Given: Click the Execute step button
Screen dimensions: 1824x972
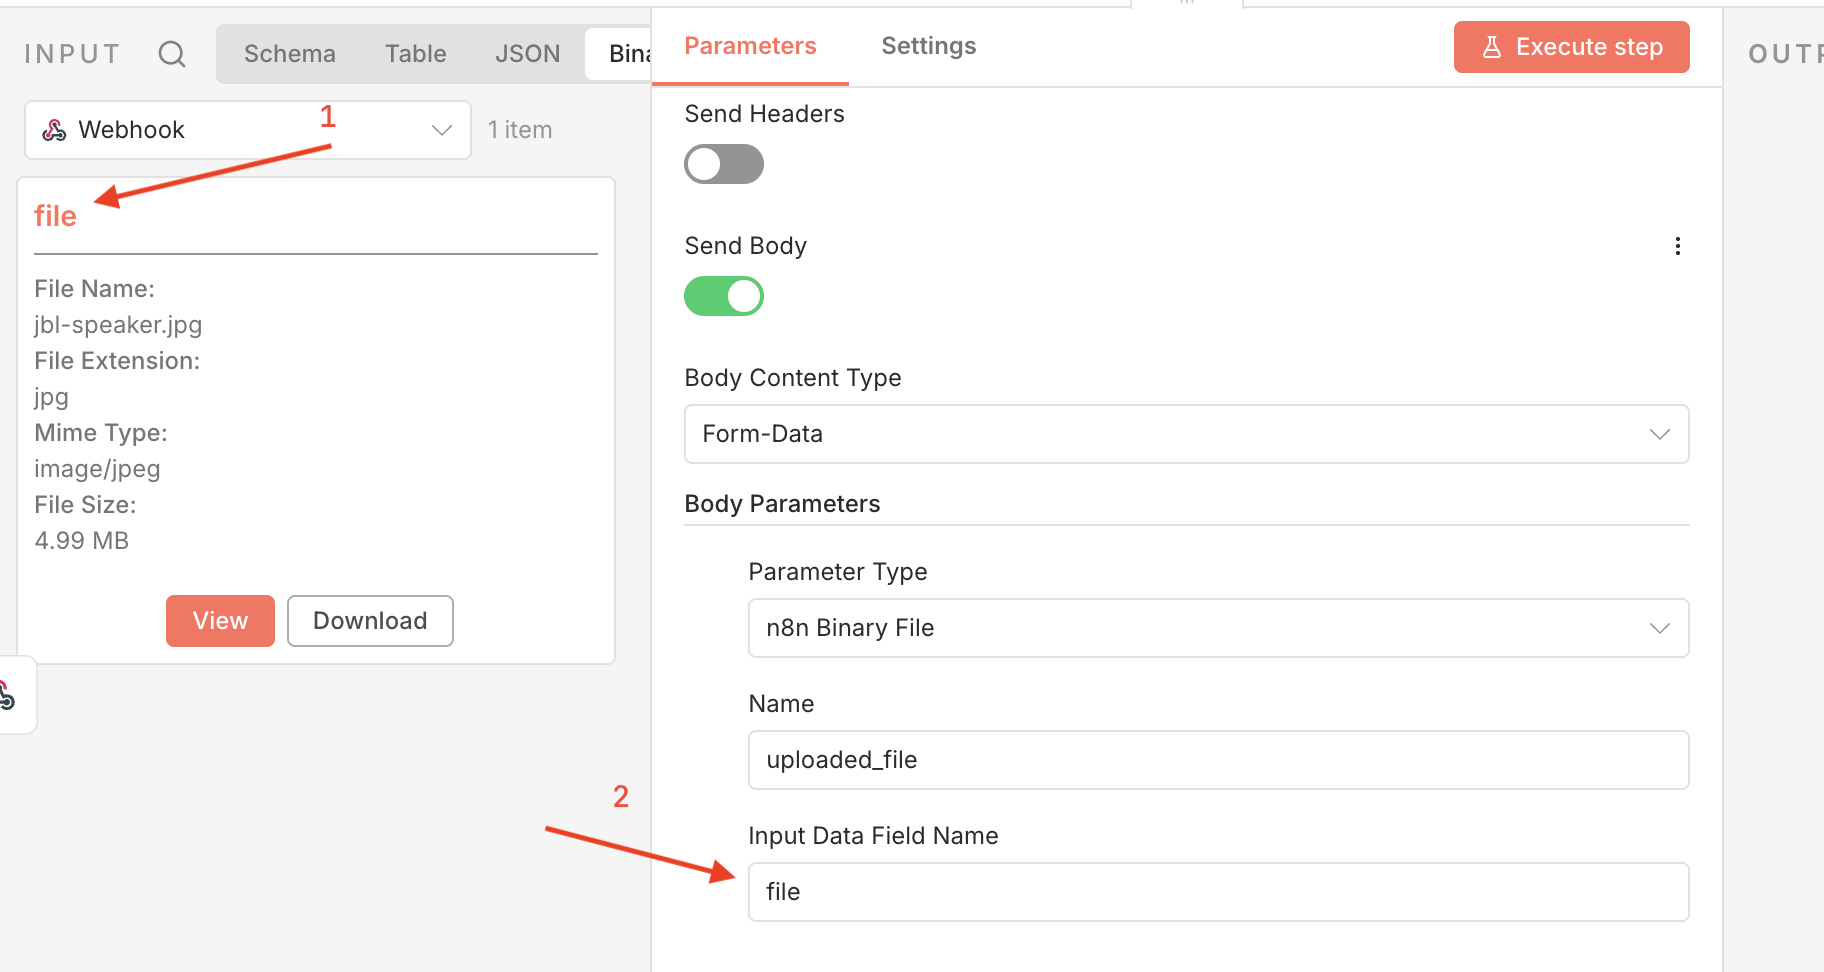Looking at the screenshot, I should [1571, 47].
